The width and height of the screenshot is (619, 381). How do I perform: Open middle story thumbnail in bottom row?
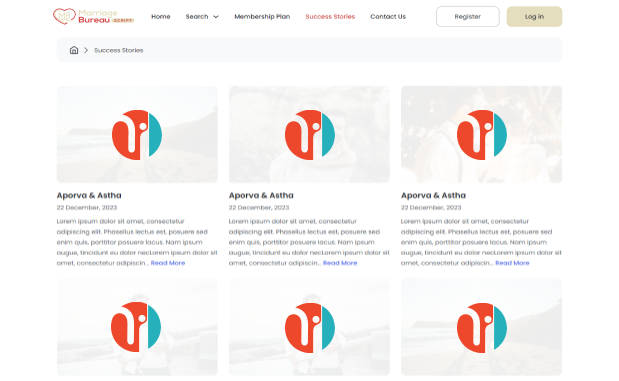pyautogui.click(x=309, y=327)
